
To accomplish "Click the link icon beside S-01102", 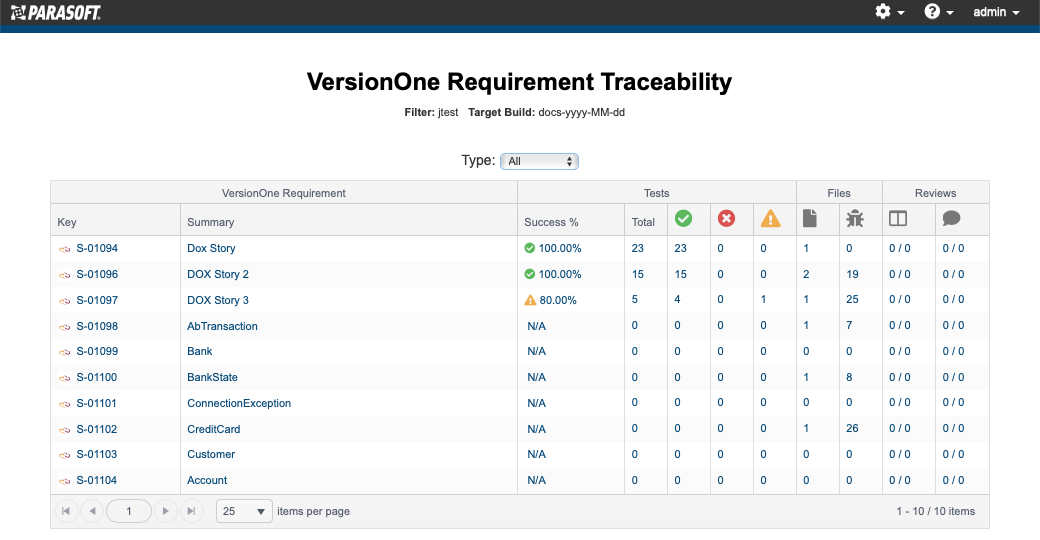I will click(x=64, y=430).
